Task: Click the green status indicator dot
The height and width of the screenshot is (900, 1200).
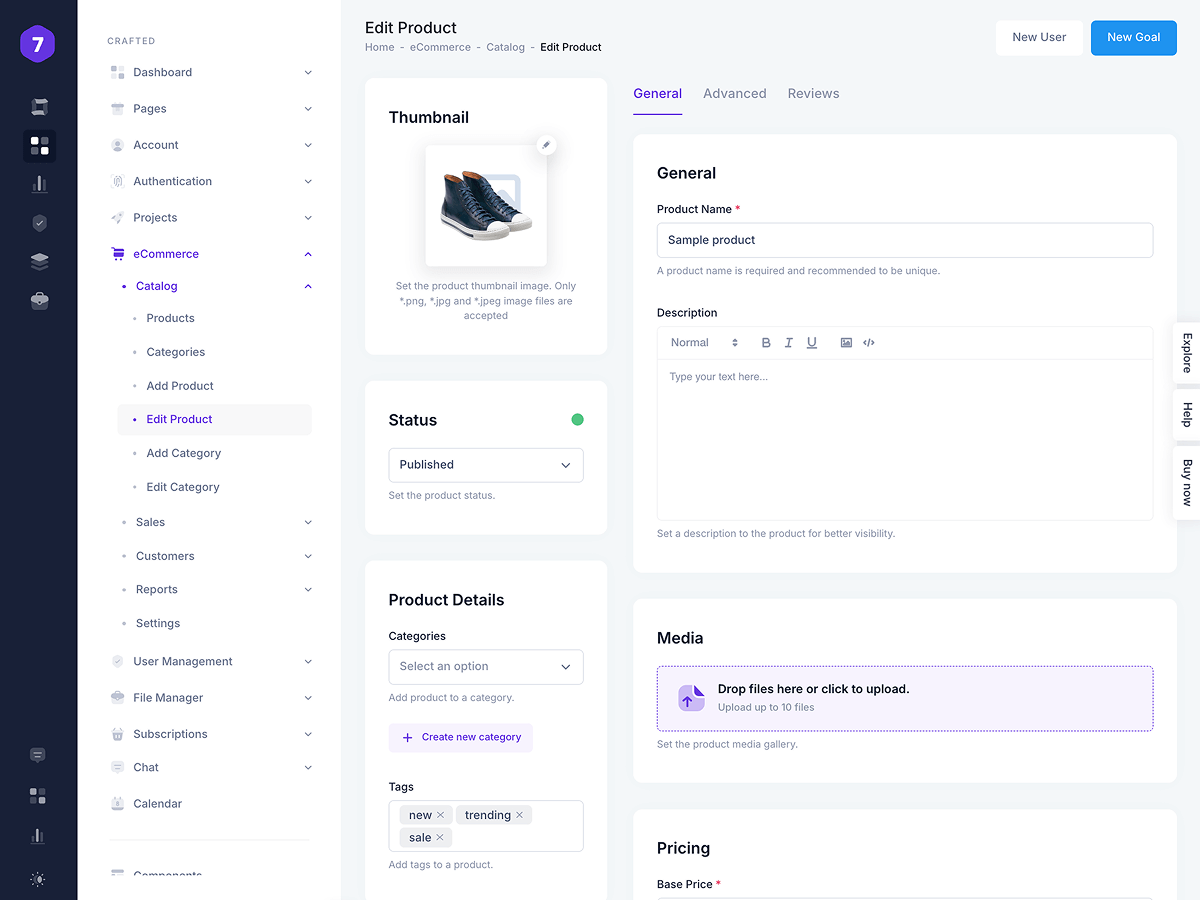Action: (x=577, y=420)
